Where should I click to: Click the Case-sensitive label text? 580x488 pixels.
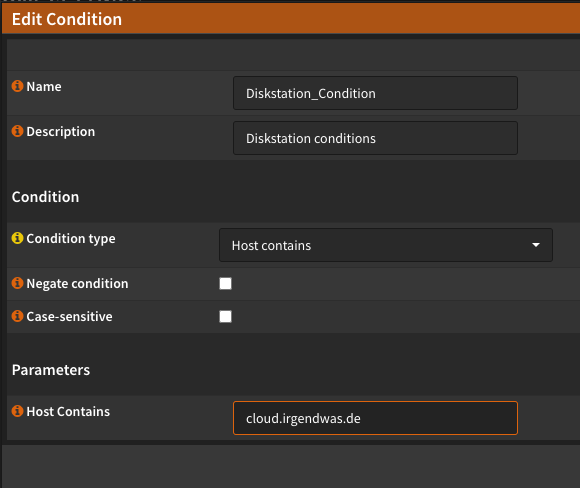tap(70, 317)
